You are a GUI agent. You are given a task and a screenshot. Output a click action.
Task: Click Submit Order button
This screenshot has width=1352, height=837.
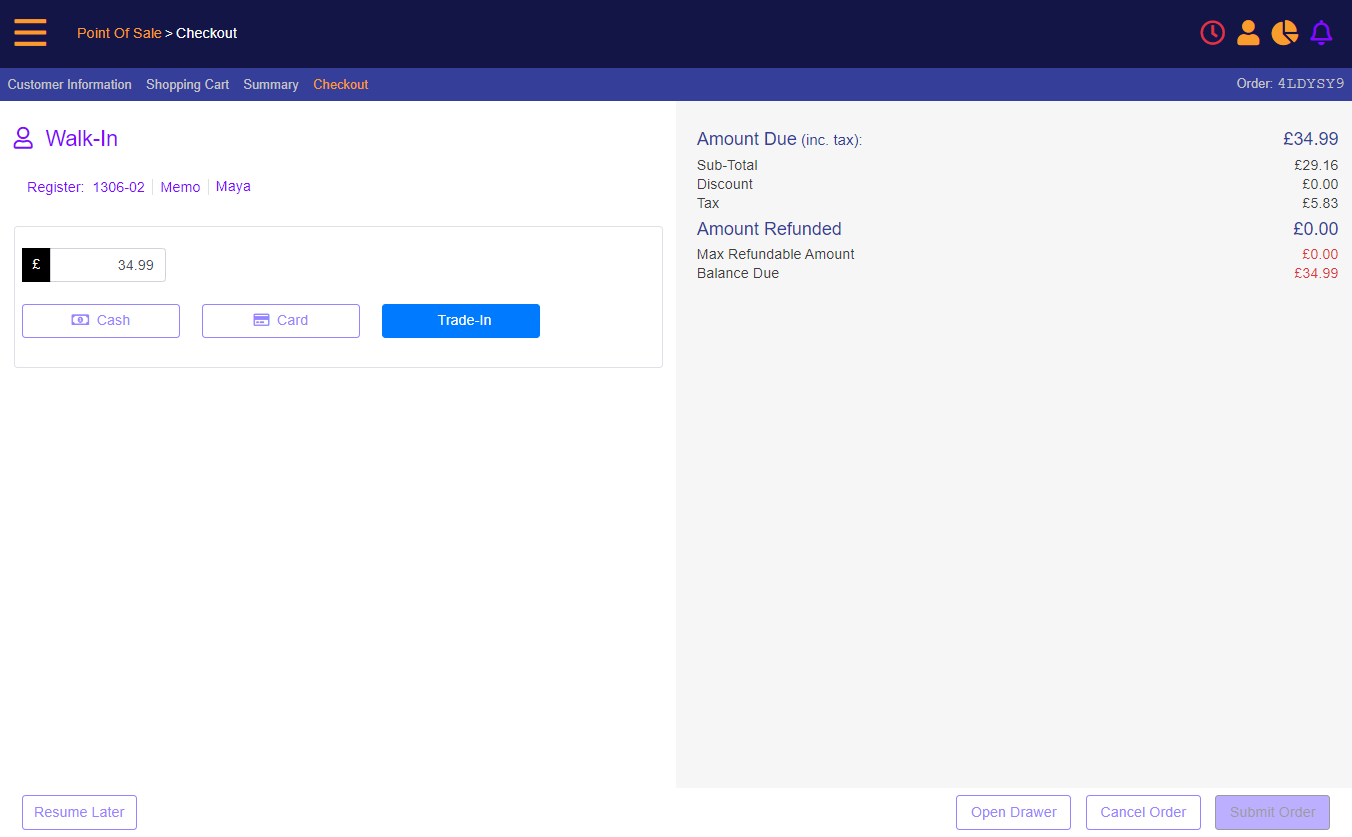click(x=1272, y=813)
